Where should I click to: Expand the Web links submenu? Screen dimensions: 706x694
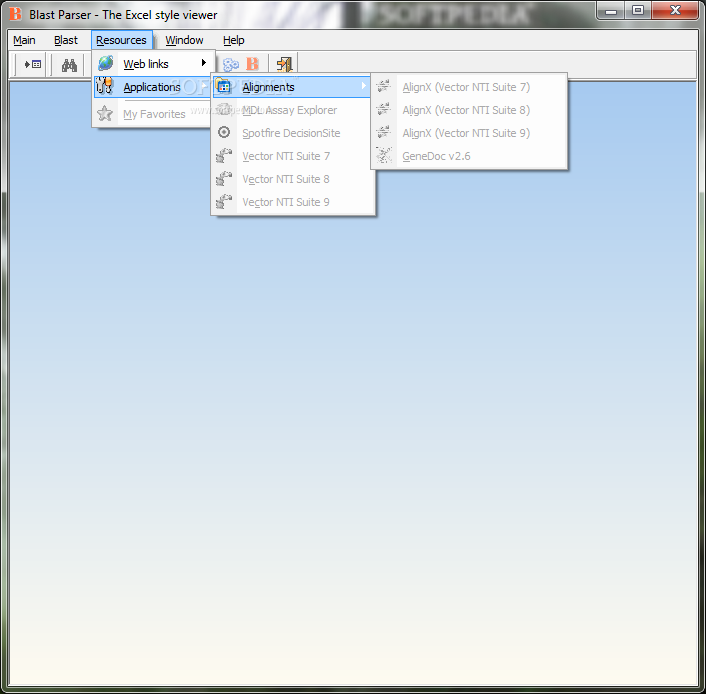click(153, 64)
